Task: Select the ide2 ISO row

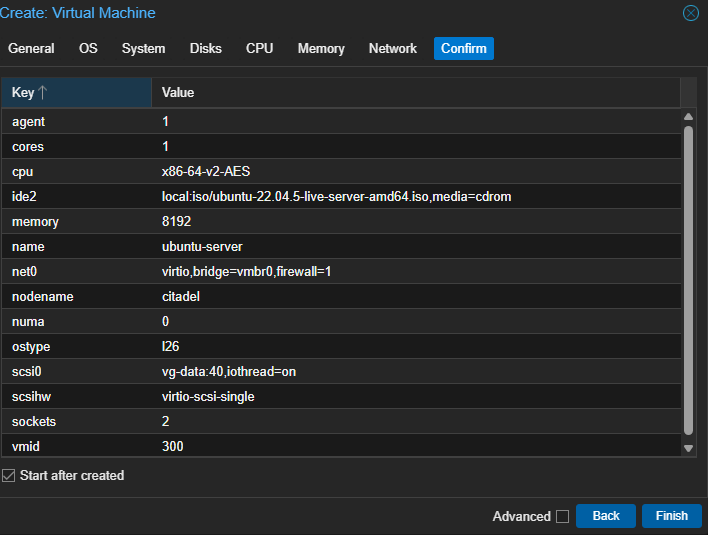Action: (336, 197)
